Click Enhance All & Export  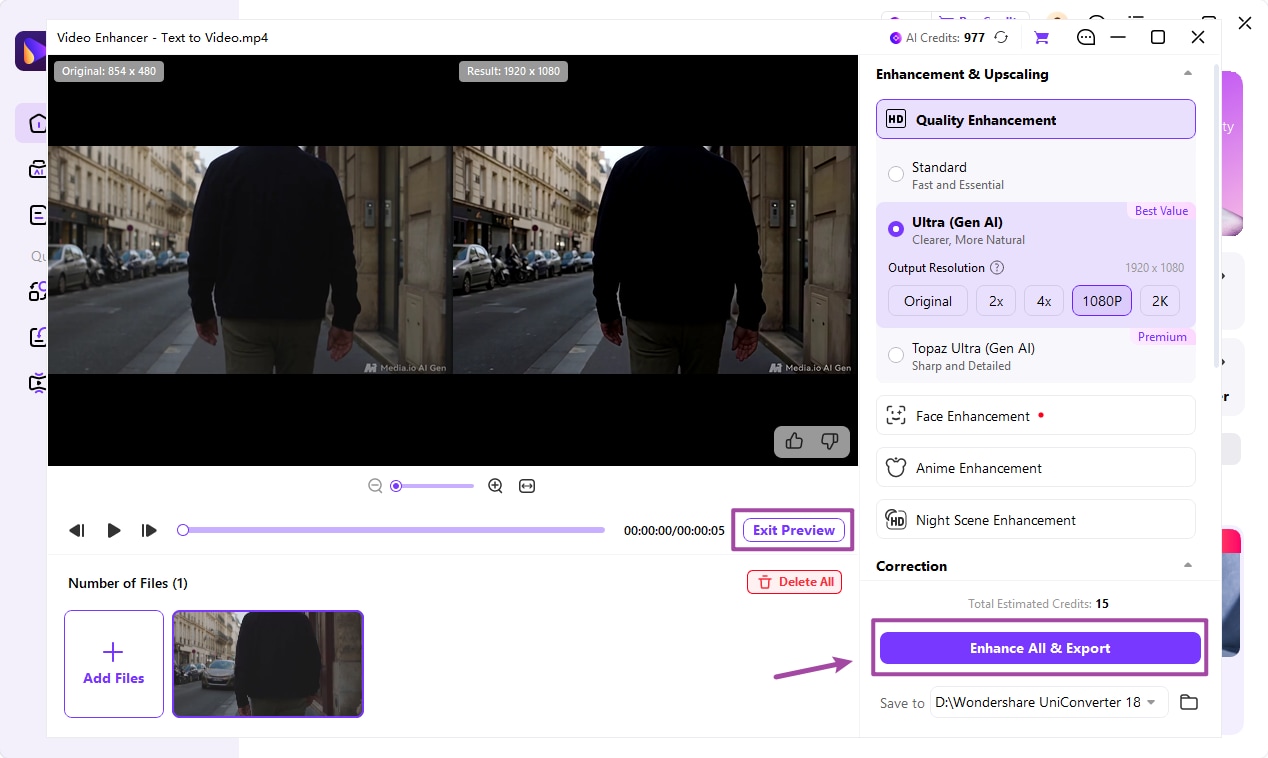click(x=1040, y=648)
